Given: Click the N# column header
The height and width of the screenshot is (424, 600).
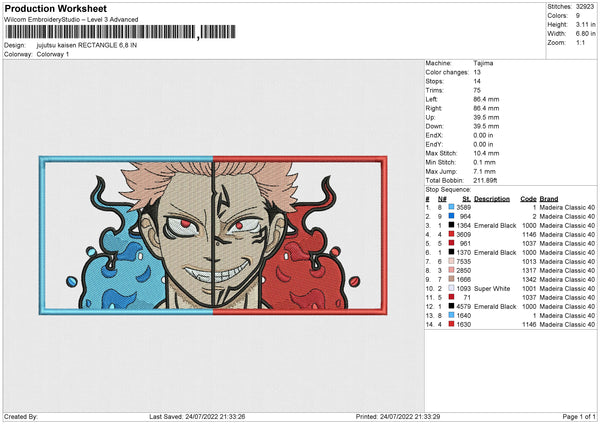Looking at the screenshot, I should pyautogui.click(x=442, y=199).
